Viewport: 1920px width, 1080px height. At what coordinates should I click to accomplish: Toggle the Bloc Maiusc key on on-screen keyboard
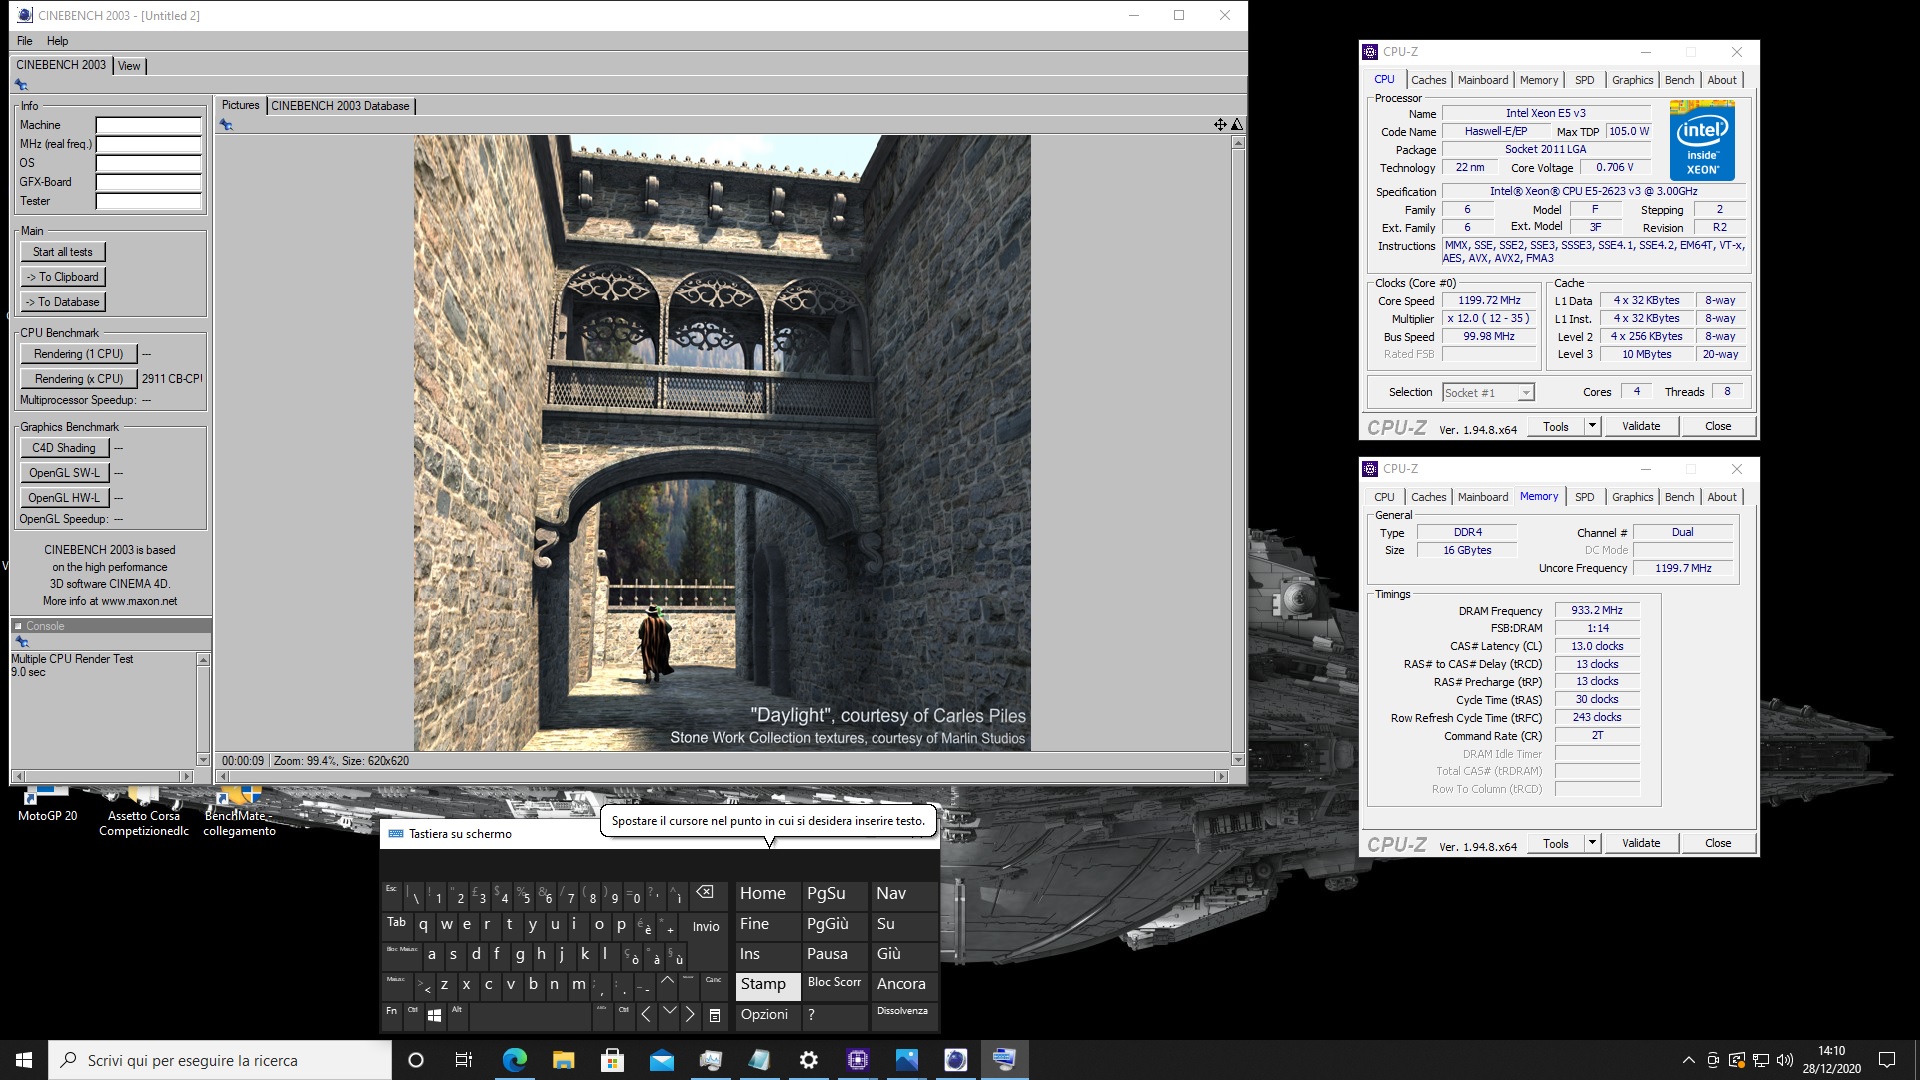pyautogui.click(x=401, y=954)
